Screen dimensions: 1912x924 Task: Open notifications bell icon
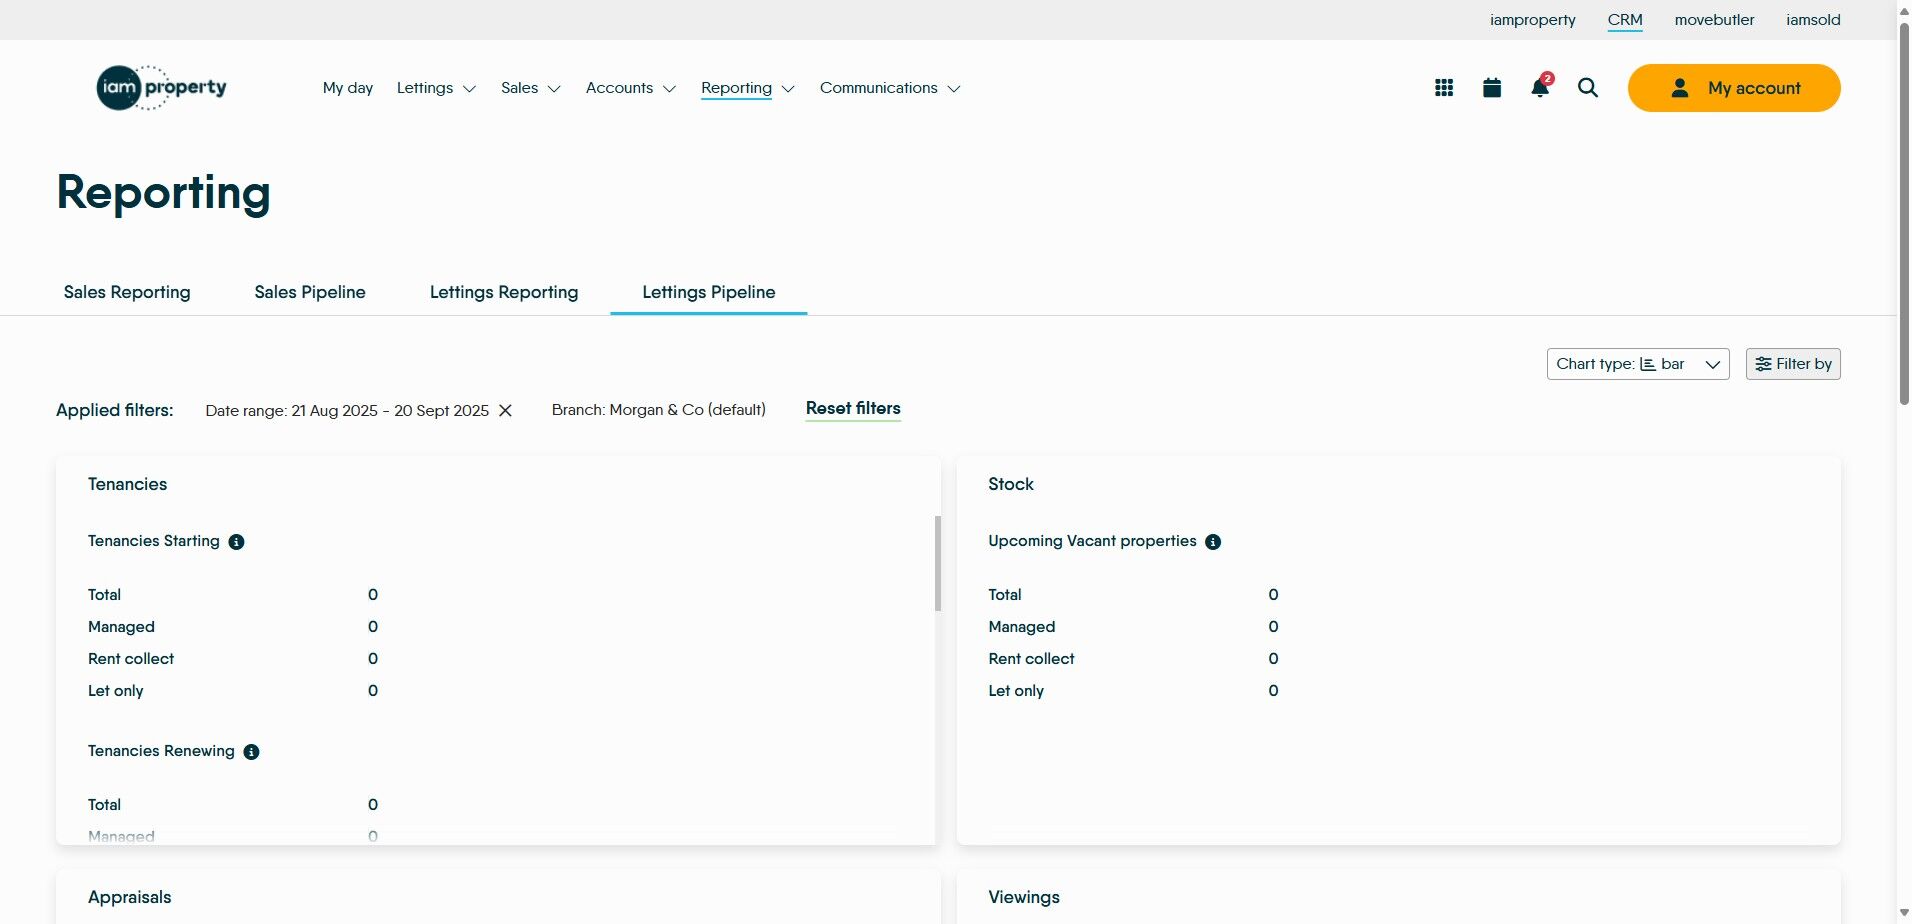pos(1540,88)
